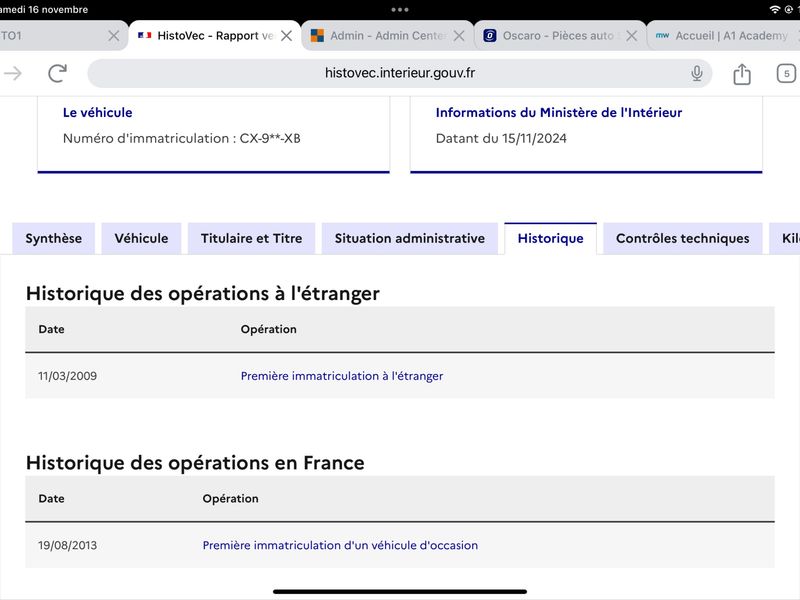
Task: Tap the forward navigation arrow
Action: (13, 73)
